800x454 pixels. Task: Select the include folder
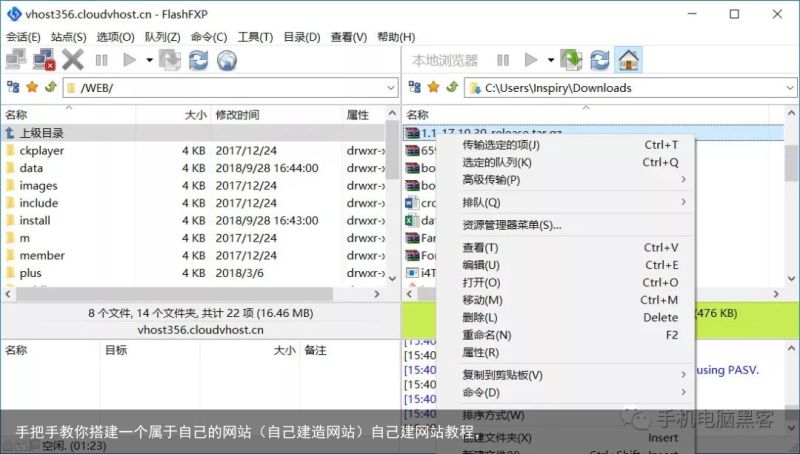194,203
